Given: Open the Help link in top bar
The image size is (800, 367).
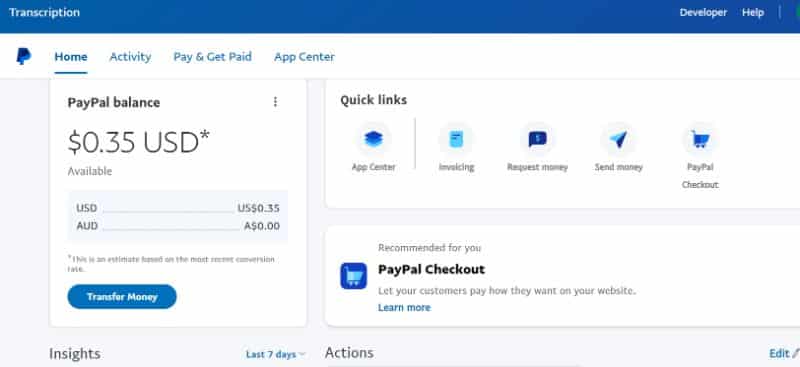Looking at the screenshot, I should click(753, 13).
